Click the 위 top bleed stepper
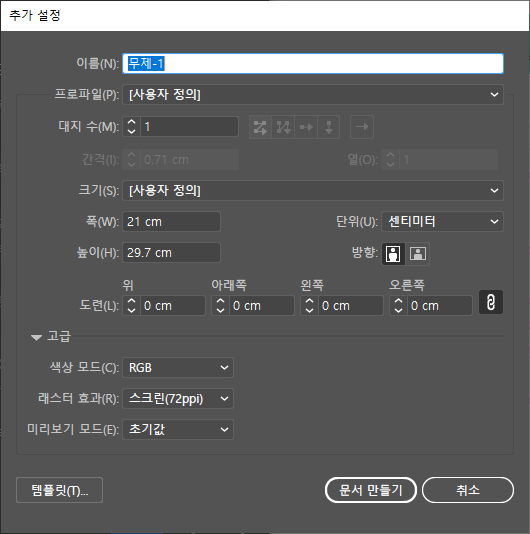530x534 pixels. 131,305
